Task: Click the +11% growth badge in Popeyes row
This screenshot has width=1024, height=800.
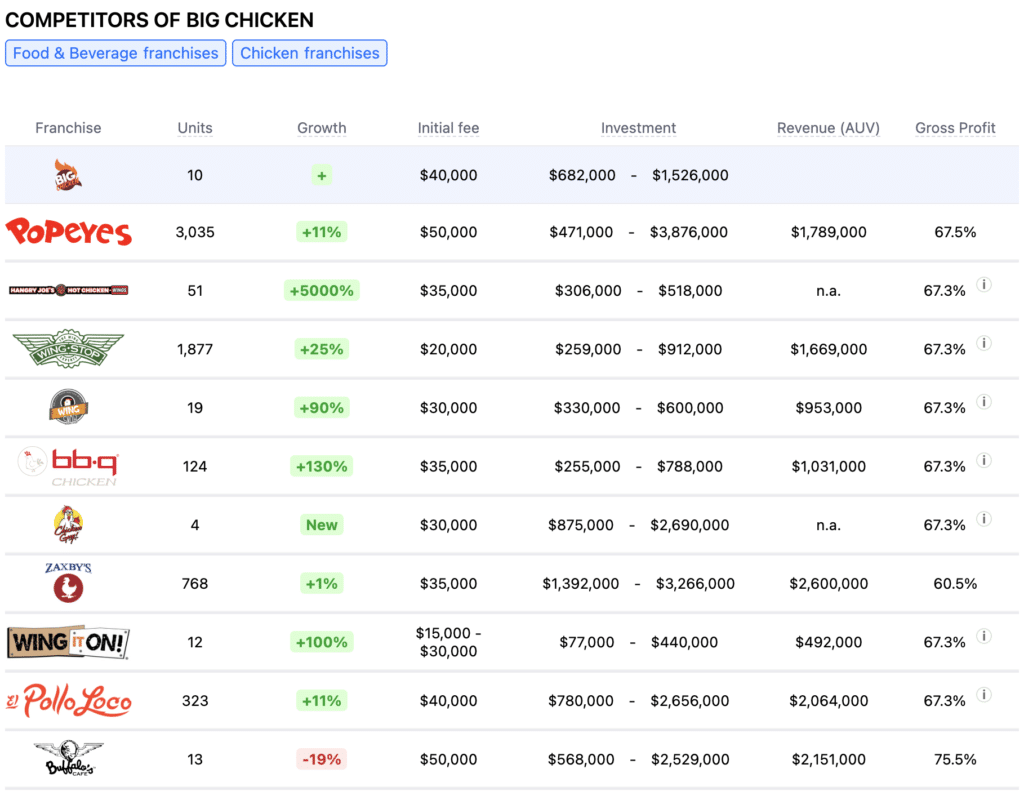Action: pos(321,232)
